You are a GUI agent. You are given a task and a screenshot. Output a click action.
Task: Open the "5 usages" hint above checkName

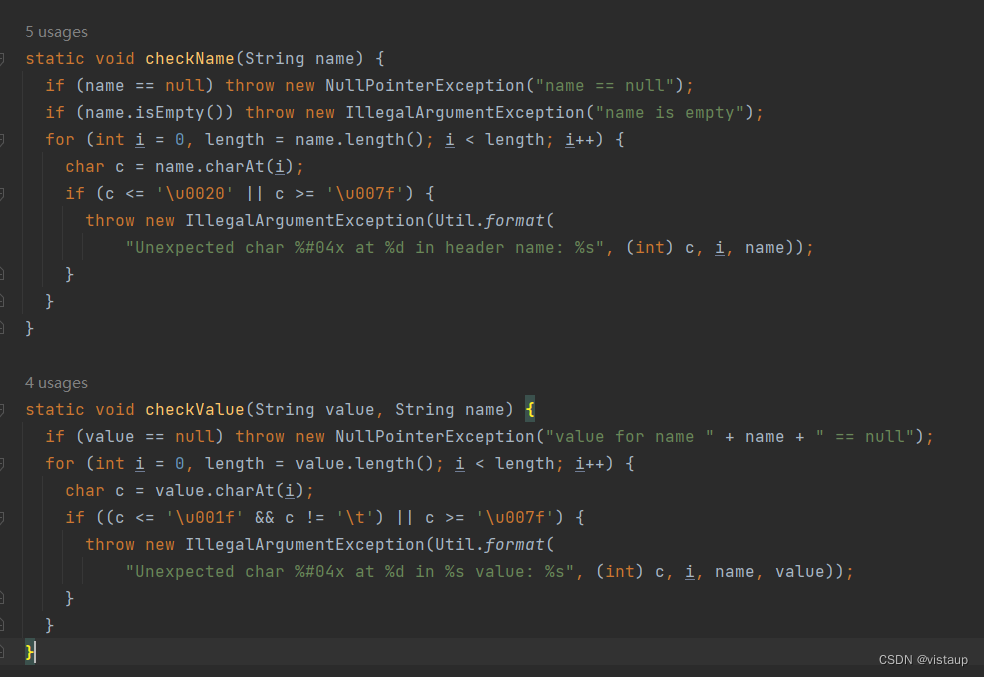(x=56, y=31)
